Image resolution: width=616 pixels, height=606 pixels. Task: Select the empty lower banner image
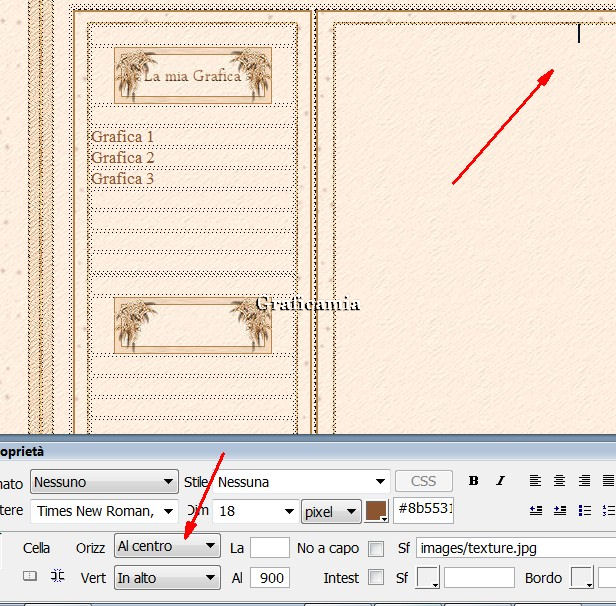(x=193, y=326)
